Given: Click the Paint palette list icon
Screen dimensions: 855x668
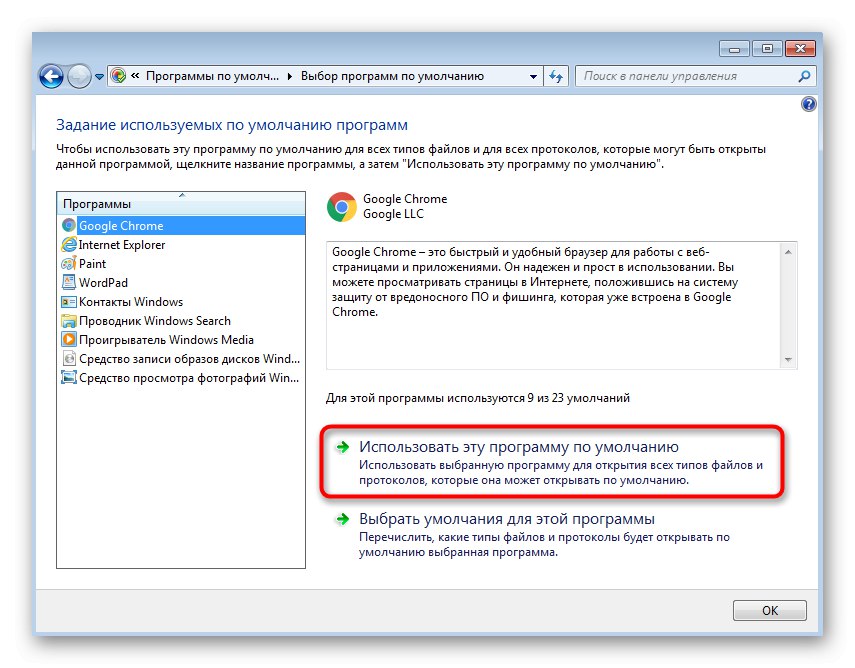Looking at the screenshot, I should pos(69,263).
